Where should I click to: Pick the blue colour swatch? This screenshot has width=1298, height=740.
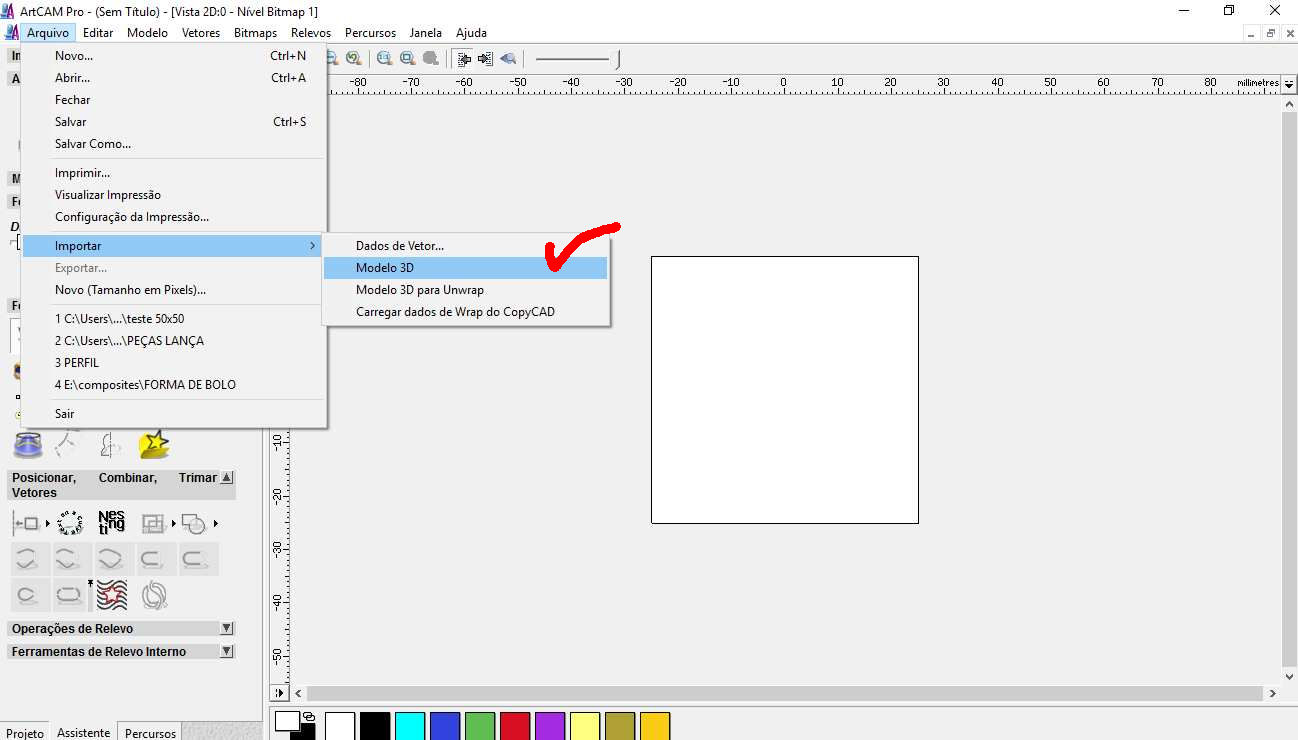tap(445, 727)
